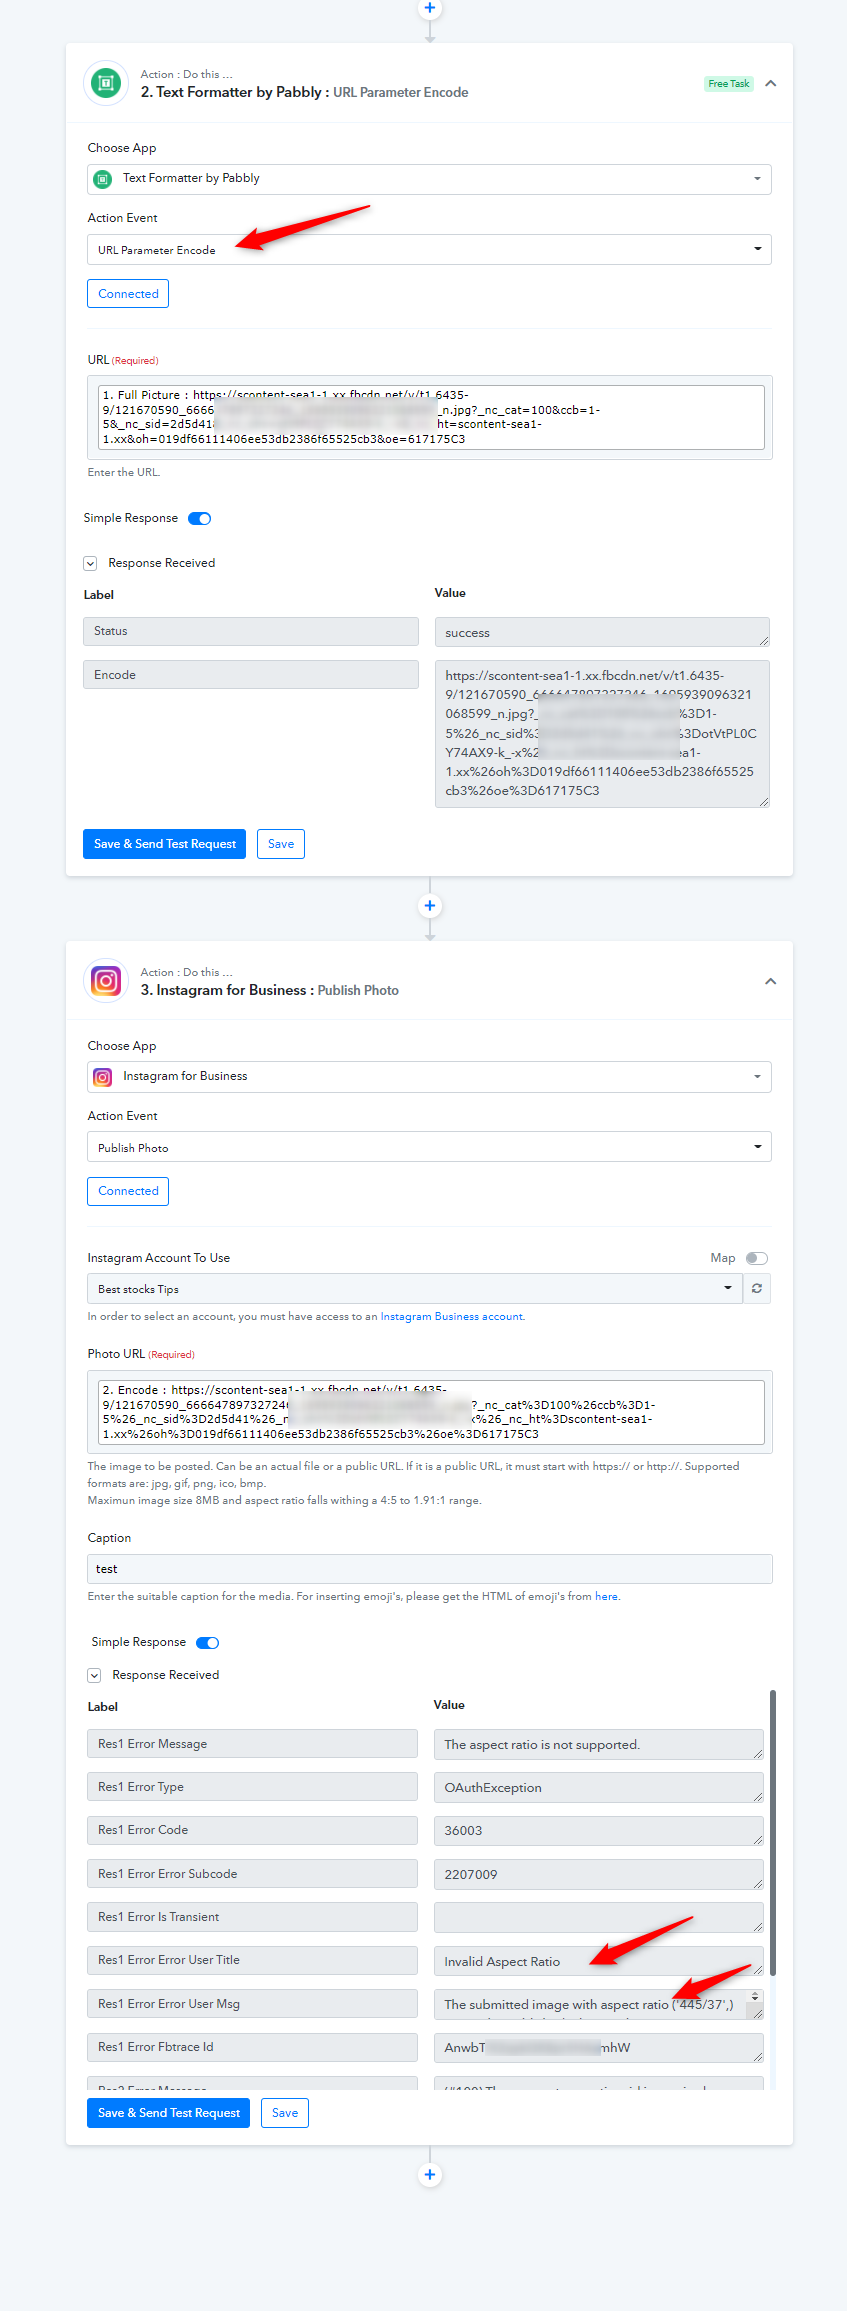This screenshot has width=847, height=2311.
Task: Click the Fbtrace Id value starting with AnwbT
Action: [599, 2047]
